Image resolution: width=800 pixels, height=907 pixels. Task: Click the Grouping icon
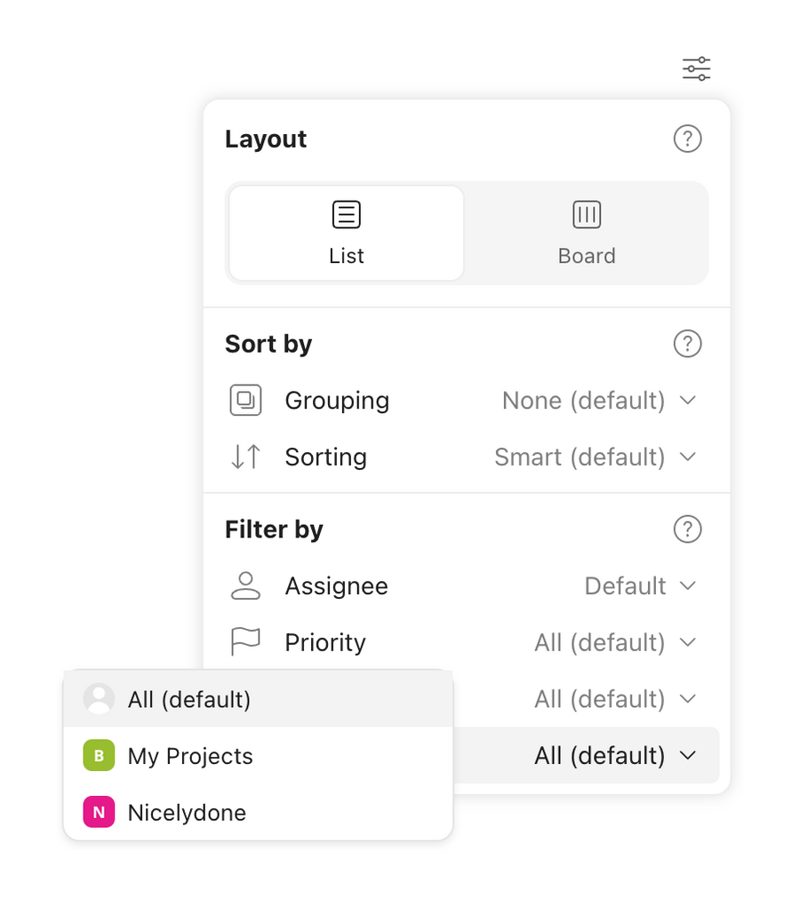245,400
